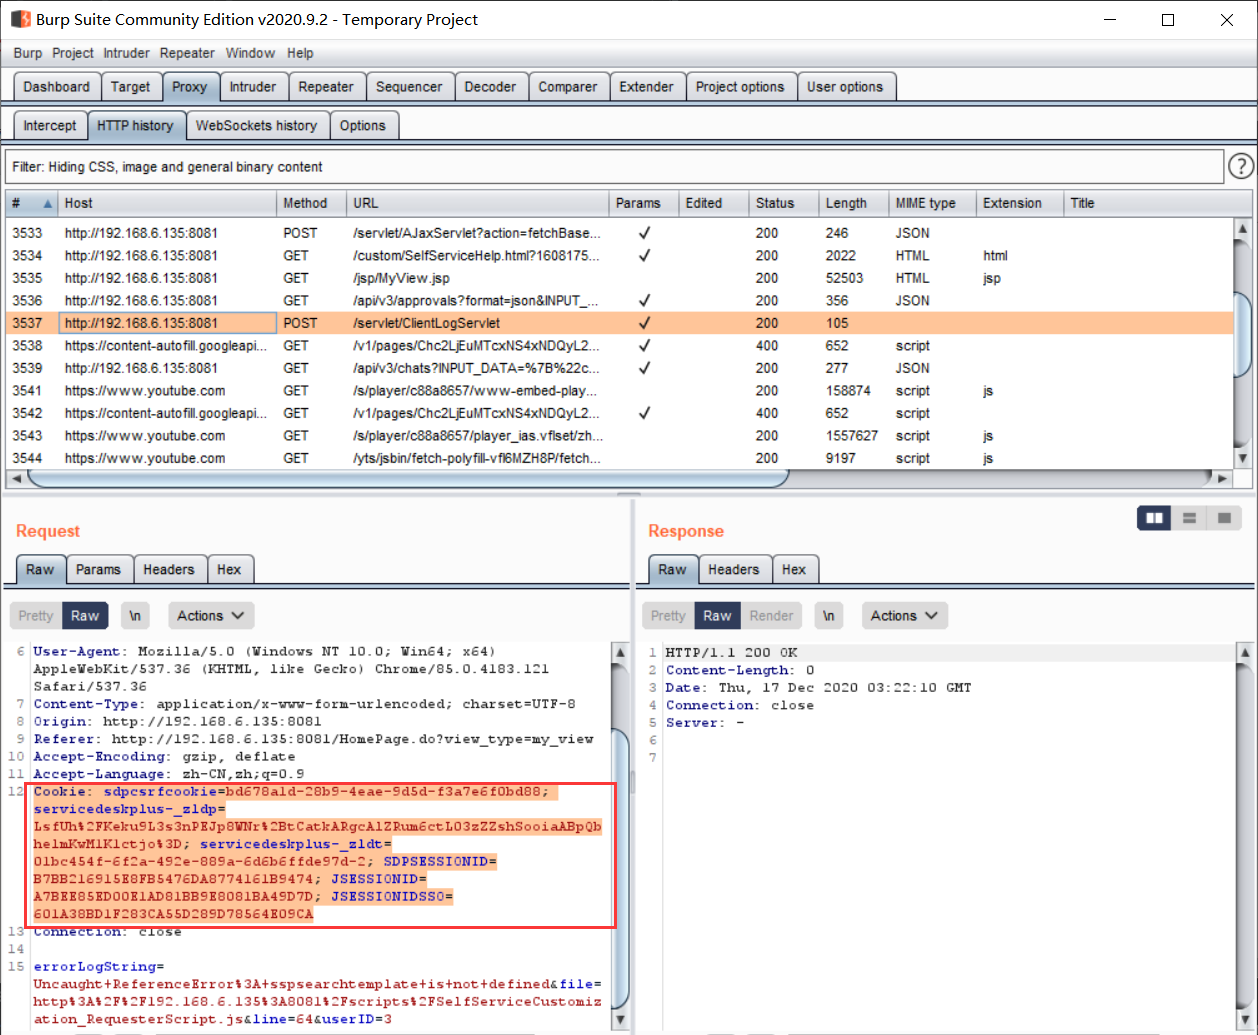Select history row 3533 AJaxServlet request
Image resolution: width=1258 pixels, height=1035 pixels.
tap(620, 233)
